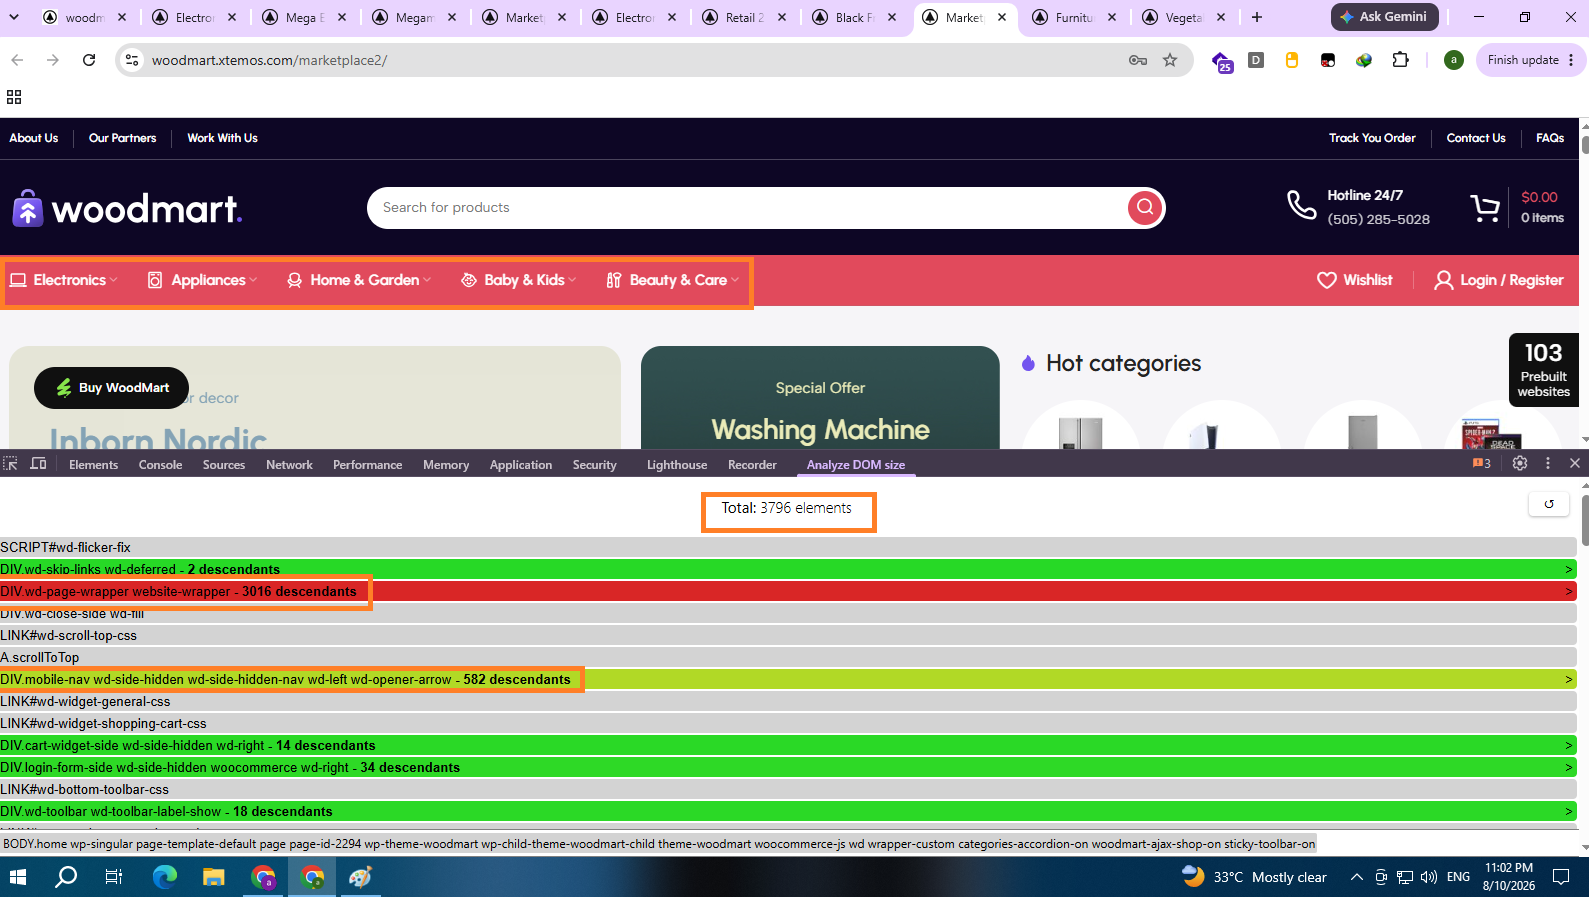Screen dimensions: 1589x902
Task: Open the Wishlist link
Action: [x=1355, y=281]
